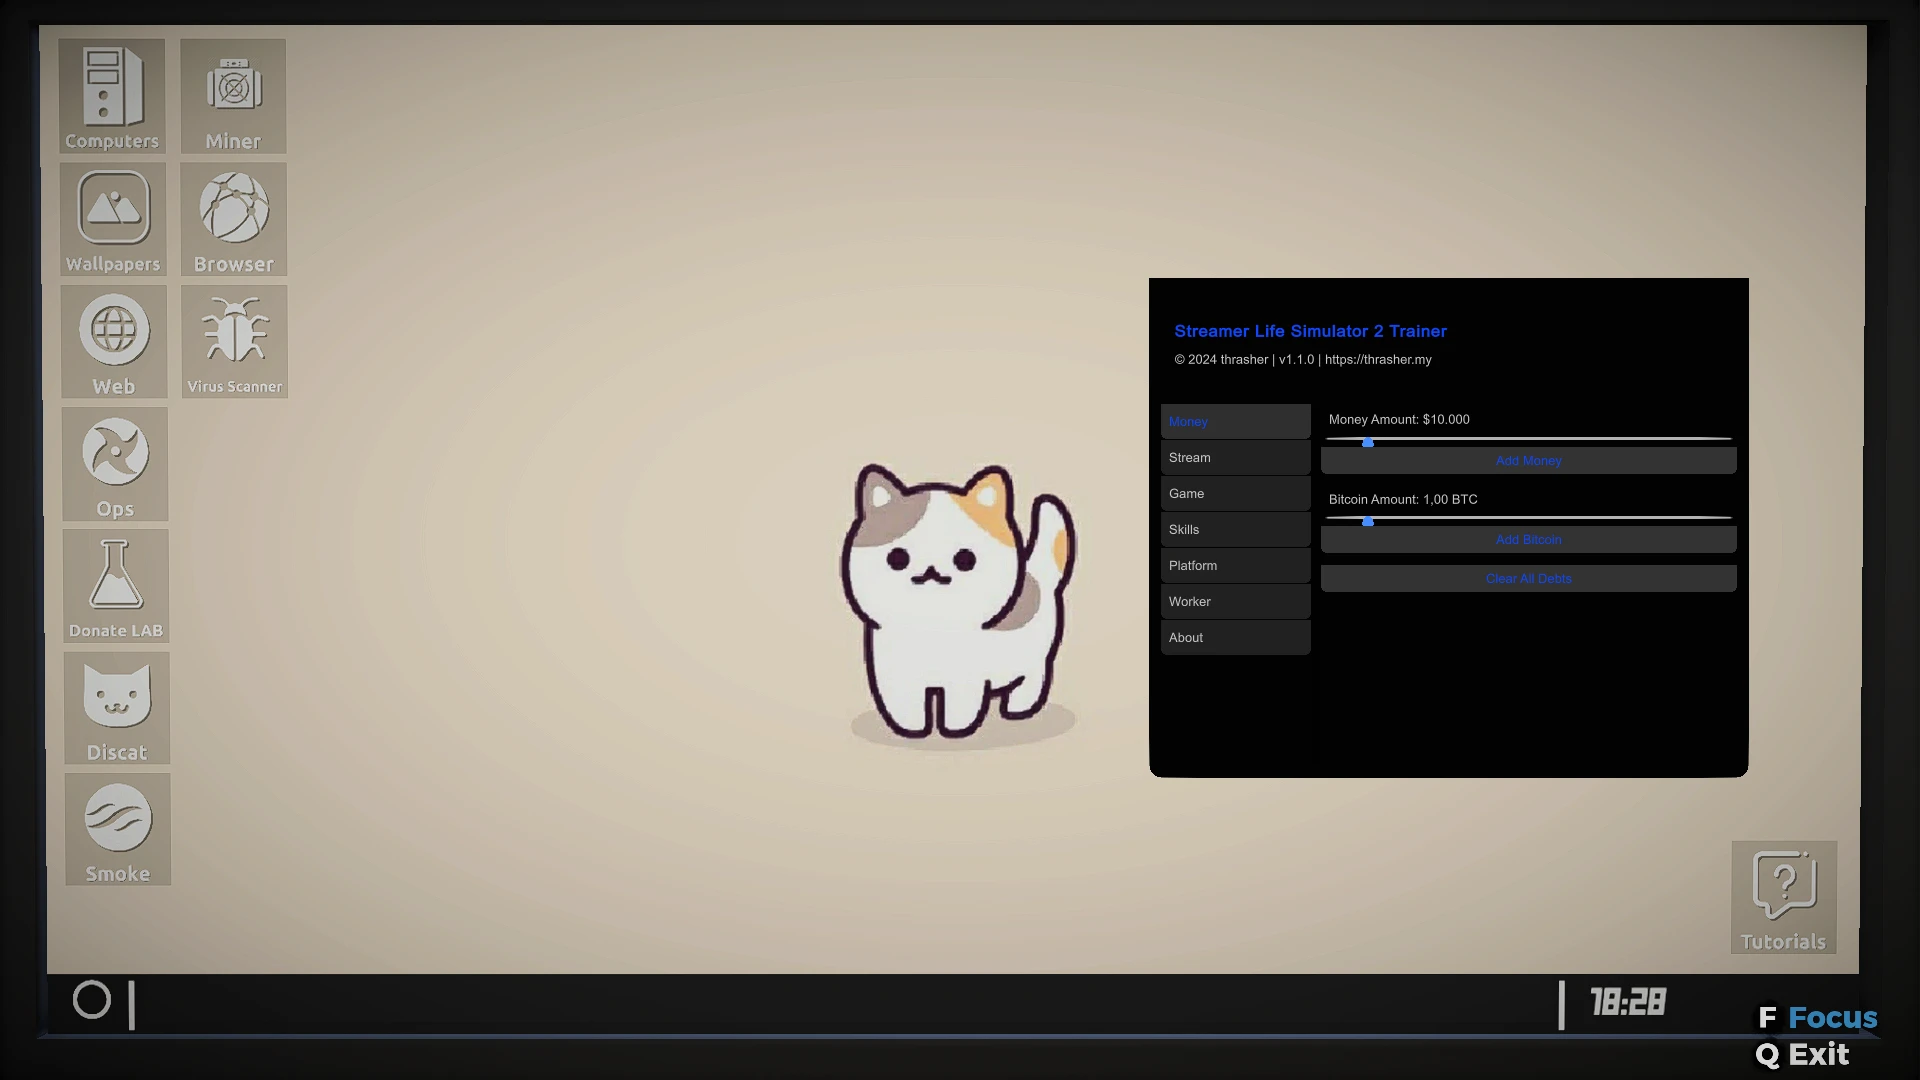Click the Add Money button
Image resolution: width=1920 pixels, height=1080 pixels.
[1529, 461]
